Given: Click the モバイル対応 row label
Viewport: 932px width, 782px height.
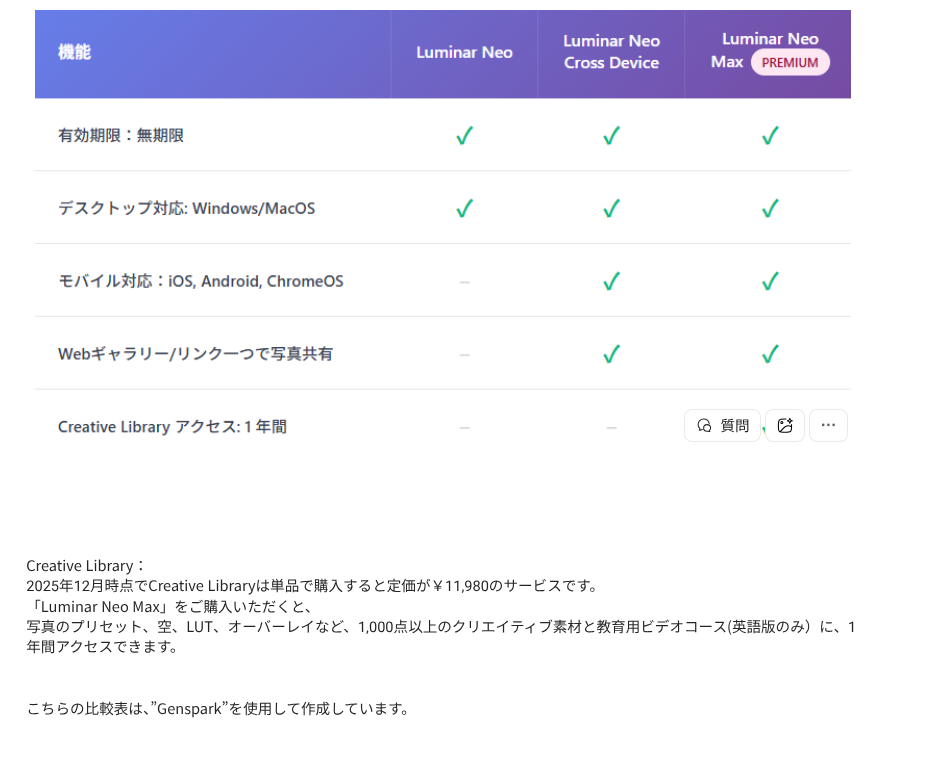Looking at the screenshot, I should click(x=200, y=282).
